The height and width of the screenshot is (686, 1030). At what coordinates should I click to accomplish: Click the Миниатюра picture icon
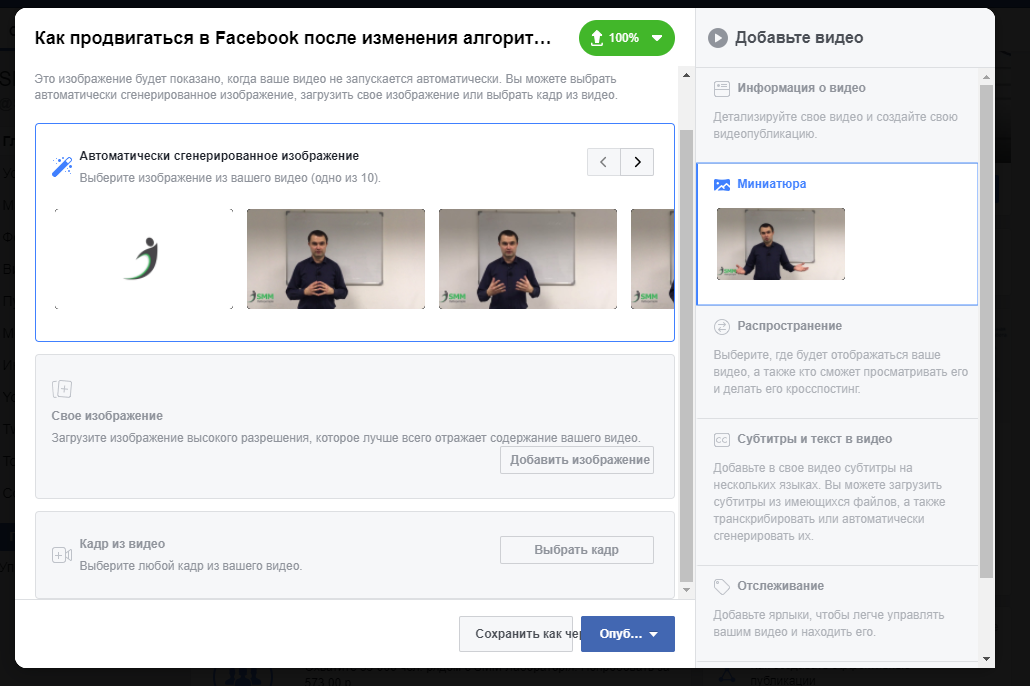click(721, 185)
